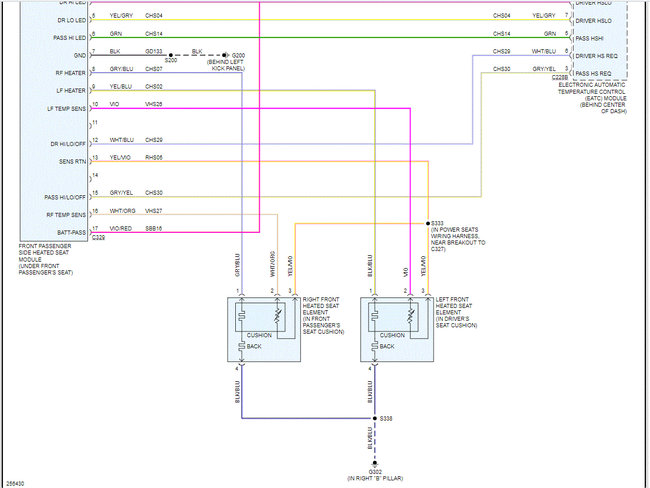The image size is (650, 488).
Task: Click the Left Front Heated Seat Element caption
Action: (456, 312)
